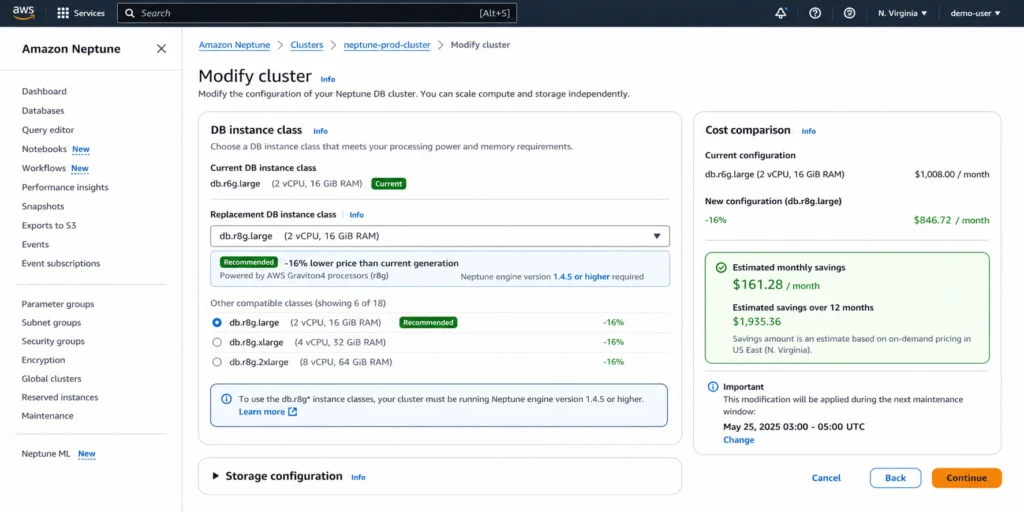Image resolution: width=1024 pixels, height=512 pixels.
Task: Click the external link icon by Learn more
Action: click(293, 412)
